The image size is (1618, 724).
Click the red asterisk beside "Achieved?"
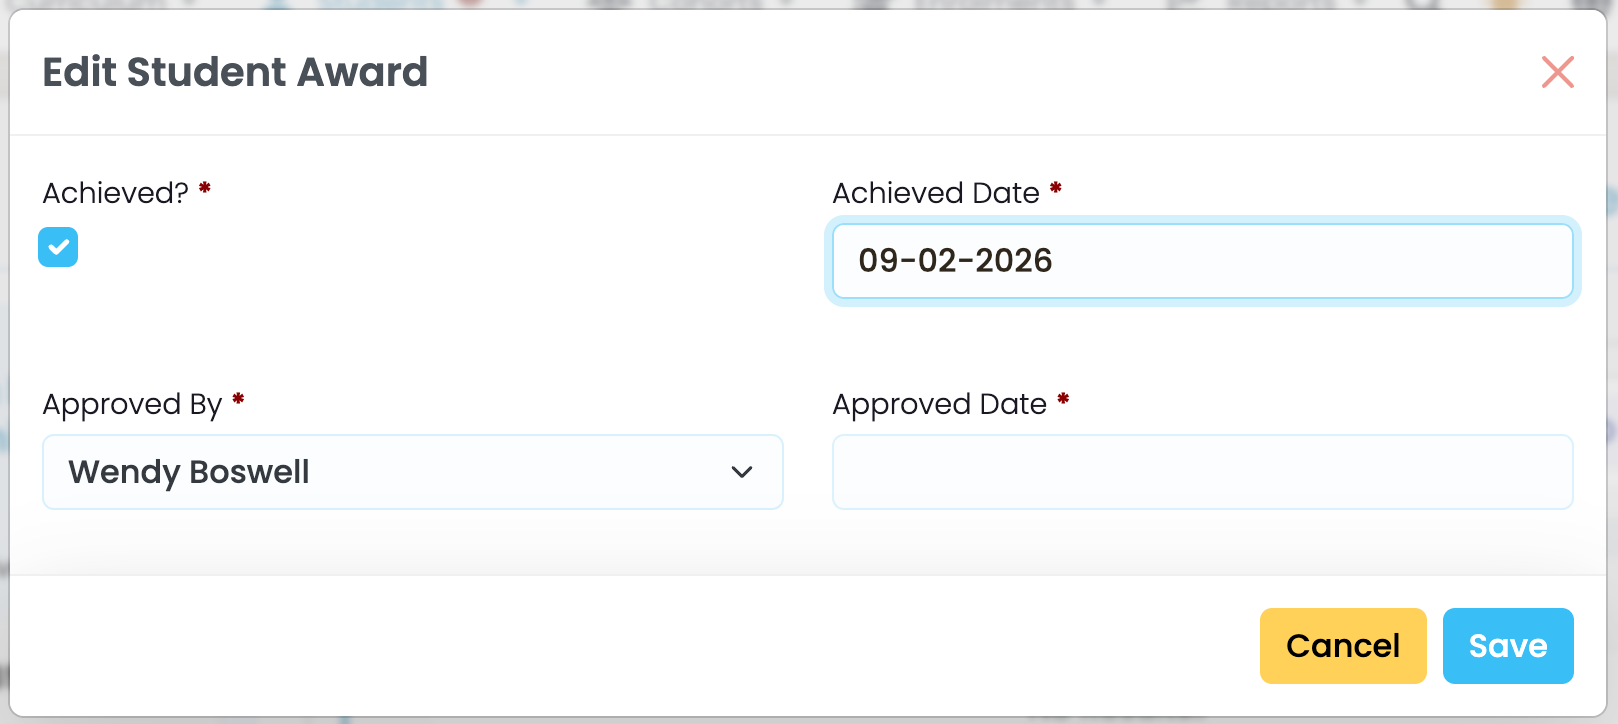pos(205,188)
